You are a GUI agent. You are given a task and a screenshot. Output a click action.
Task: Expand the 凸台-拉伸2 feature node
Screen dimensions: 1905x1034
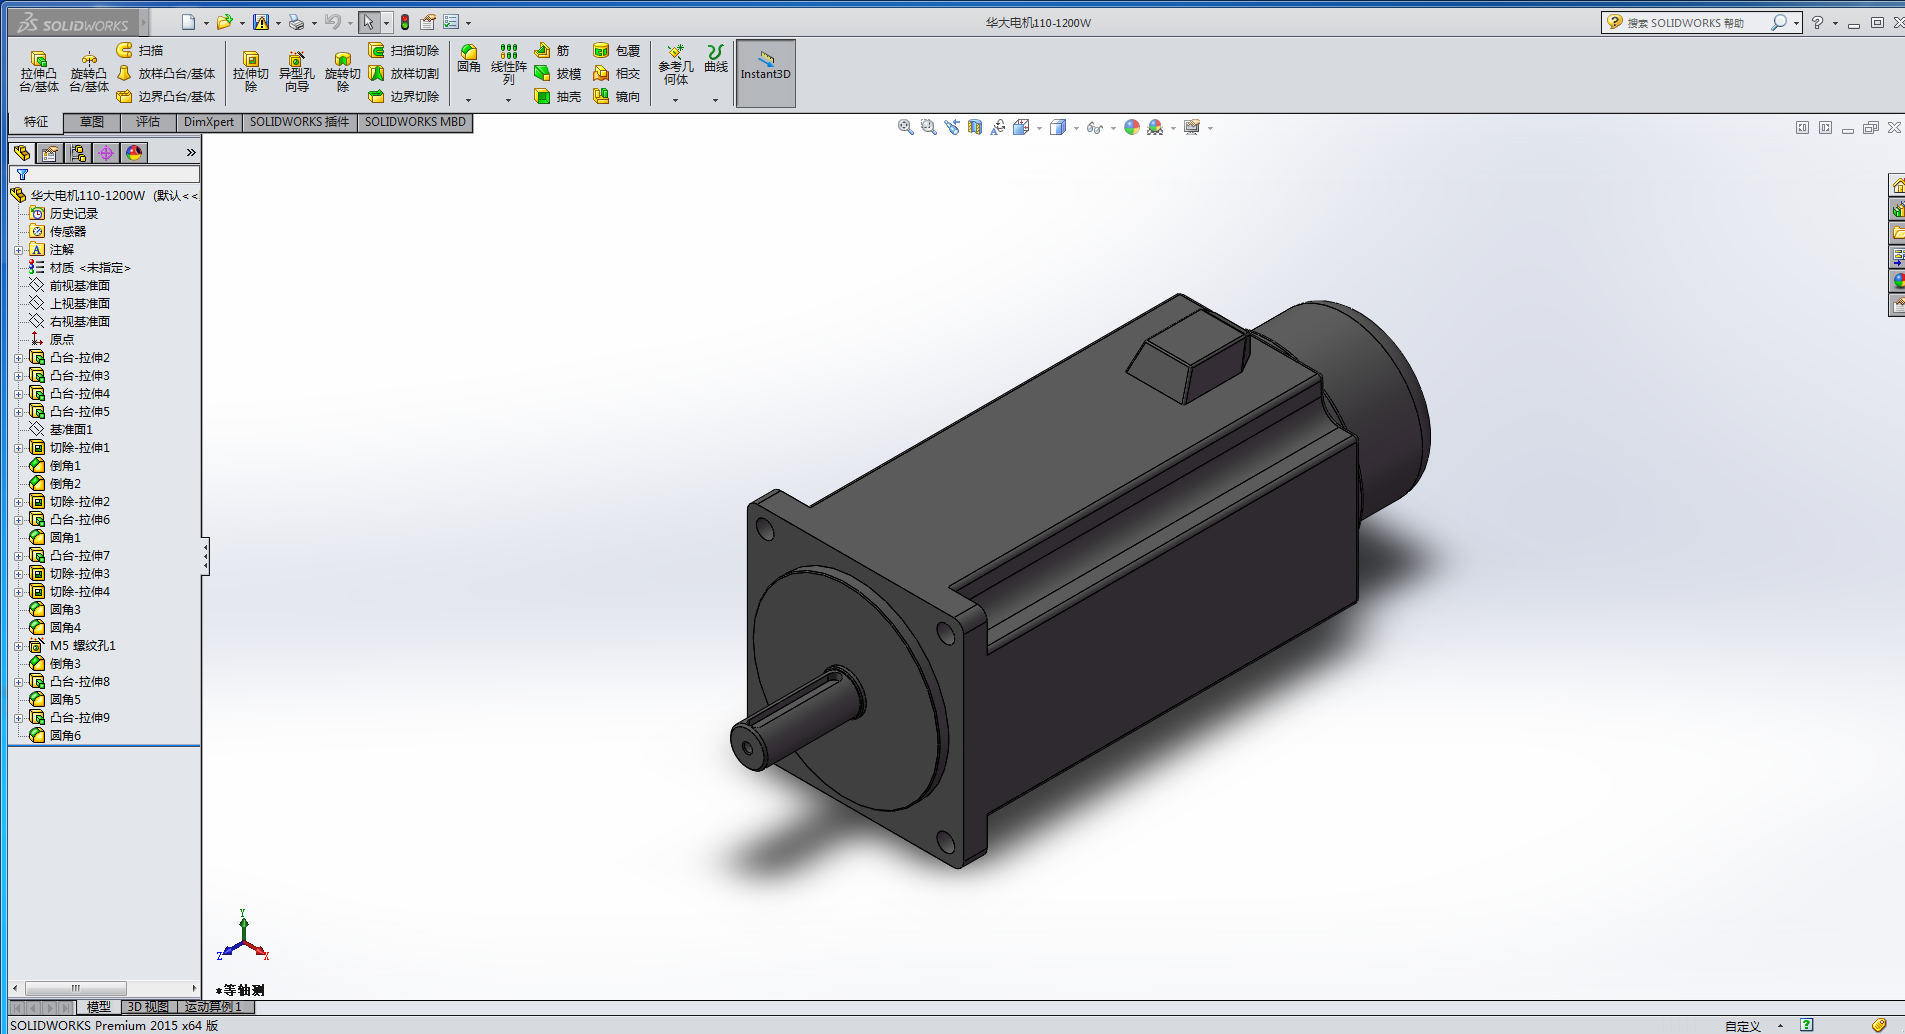pos(18,358)
